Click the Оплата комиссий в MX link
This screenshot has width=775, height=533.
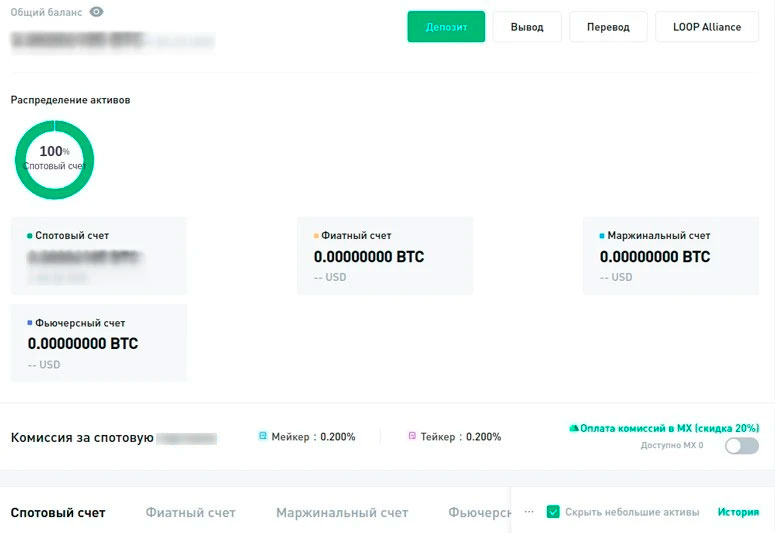pos(670,428)
